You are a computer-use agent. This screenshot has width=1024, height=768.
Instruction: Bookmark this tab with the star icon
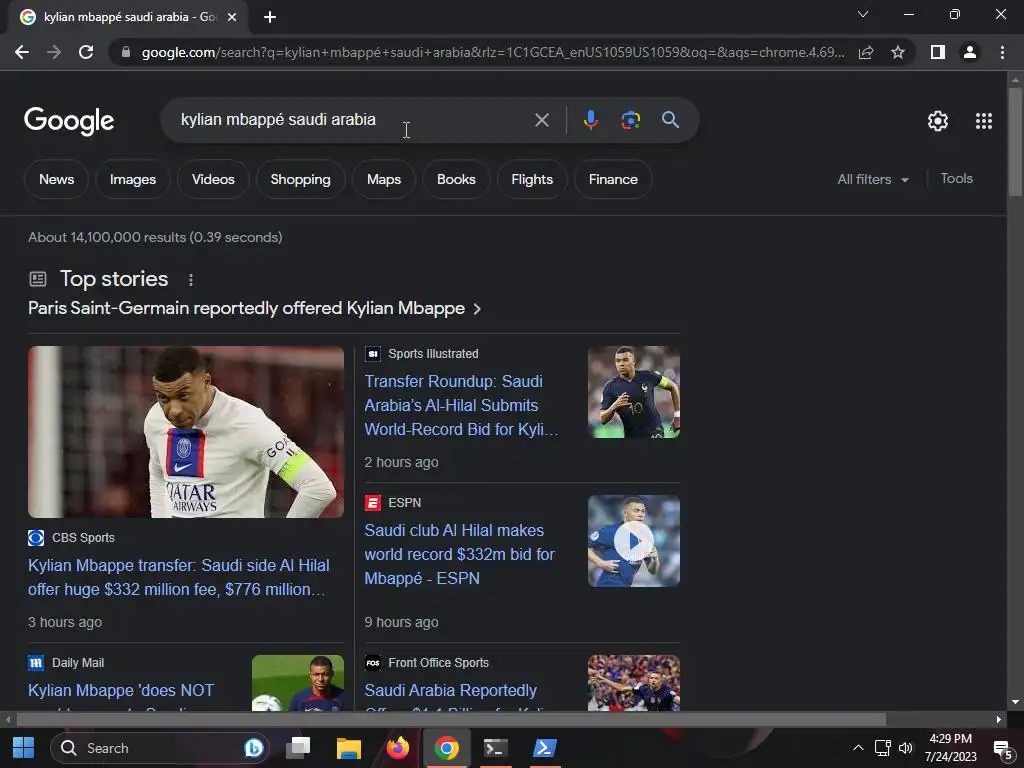pos(898,52)
